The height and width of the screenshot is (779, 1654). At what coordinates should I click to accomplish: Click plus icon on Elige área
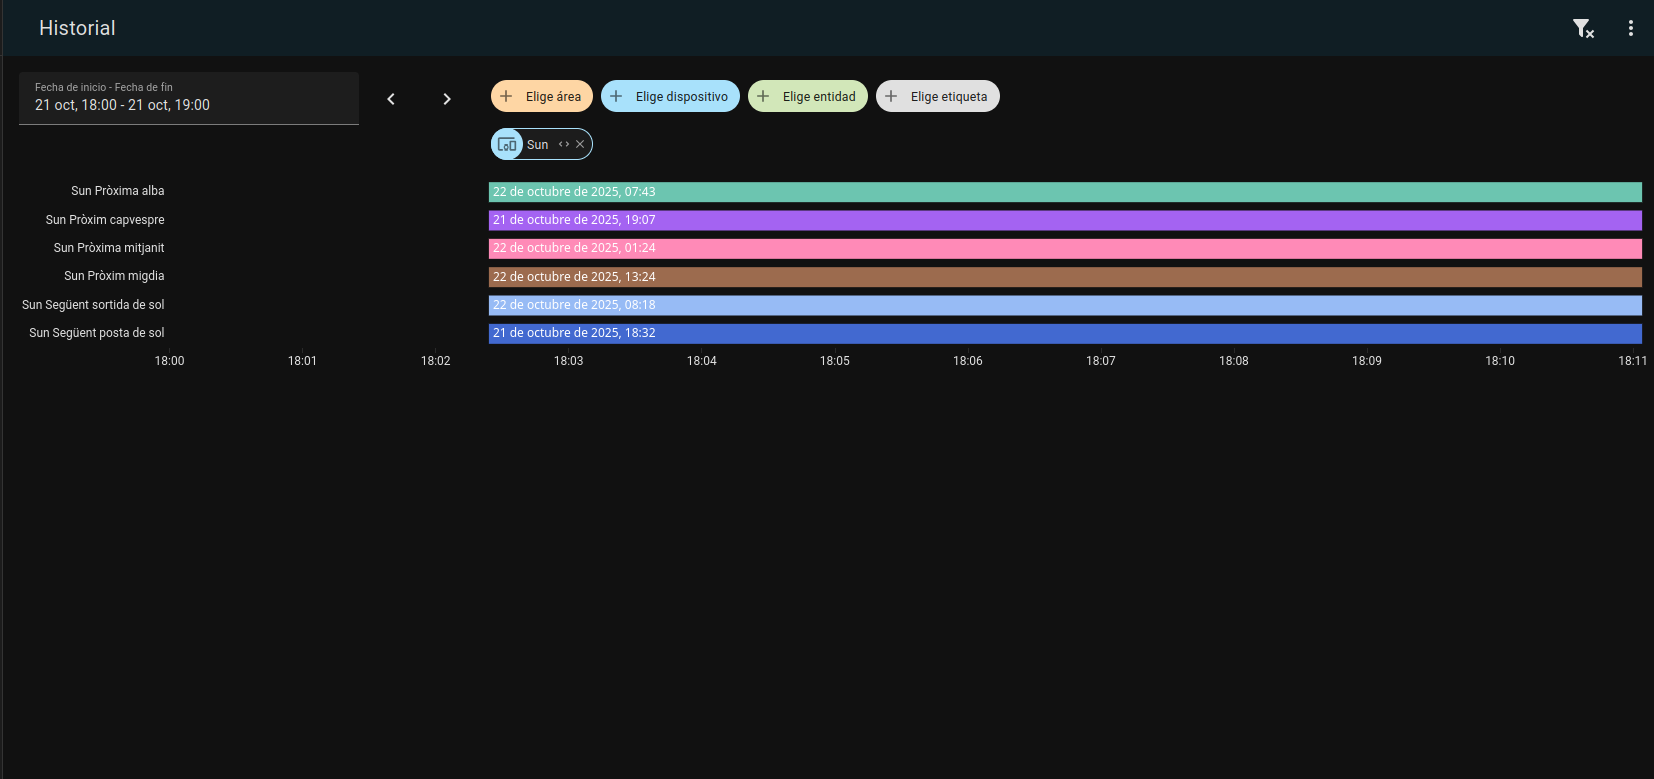point(507,96)
